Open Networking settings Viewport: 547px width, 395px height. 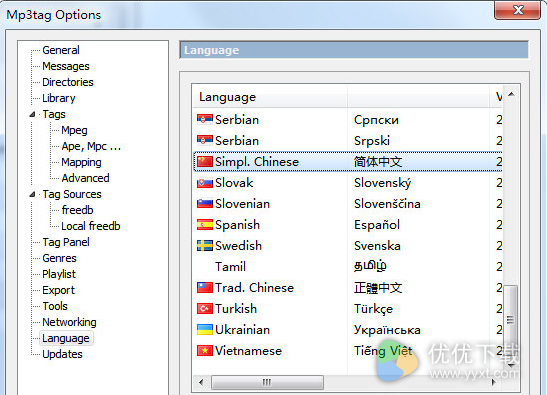(69, 322)
